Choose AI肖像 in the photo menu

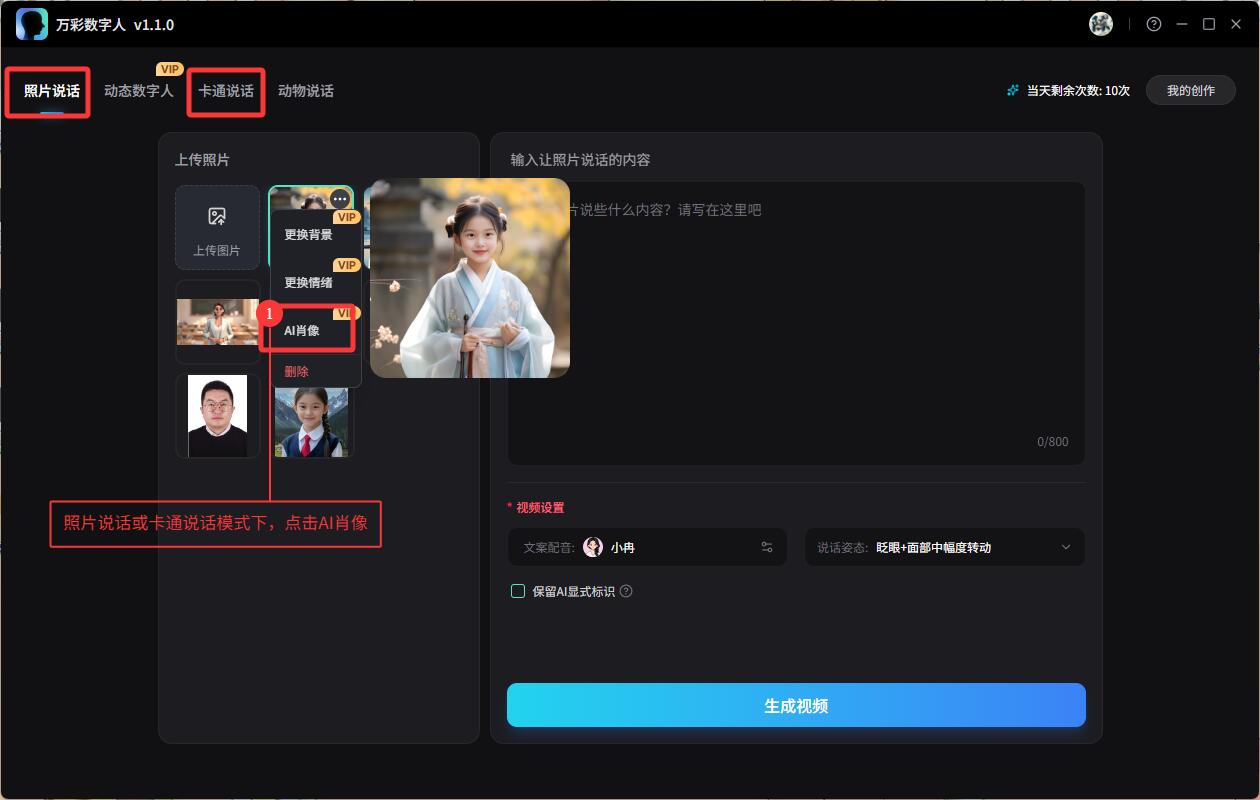coord(302,331)
